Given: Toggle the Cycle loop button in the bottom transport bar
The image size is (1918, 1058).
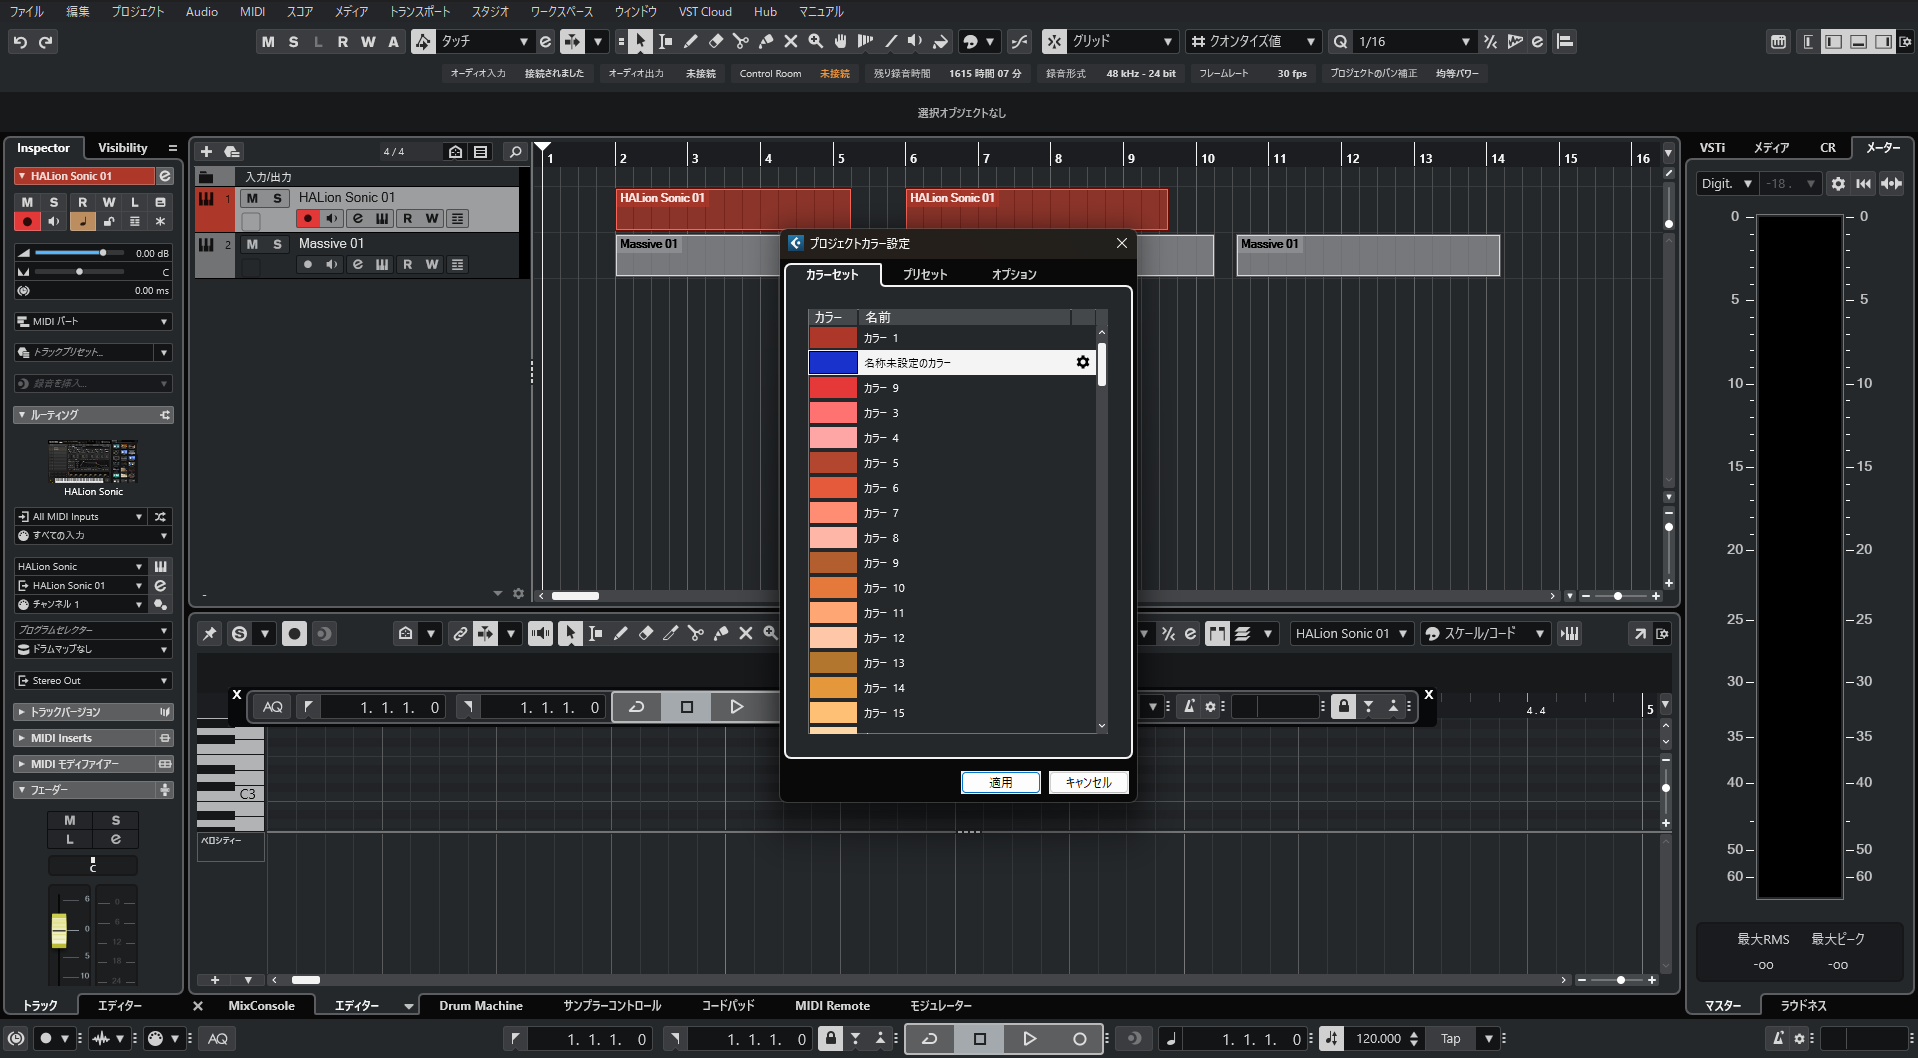Looking at the screenshot, I should [x=929, y=1039].
